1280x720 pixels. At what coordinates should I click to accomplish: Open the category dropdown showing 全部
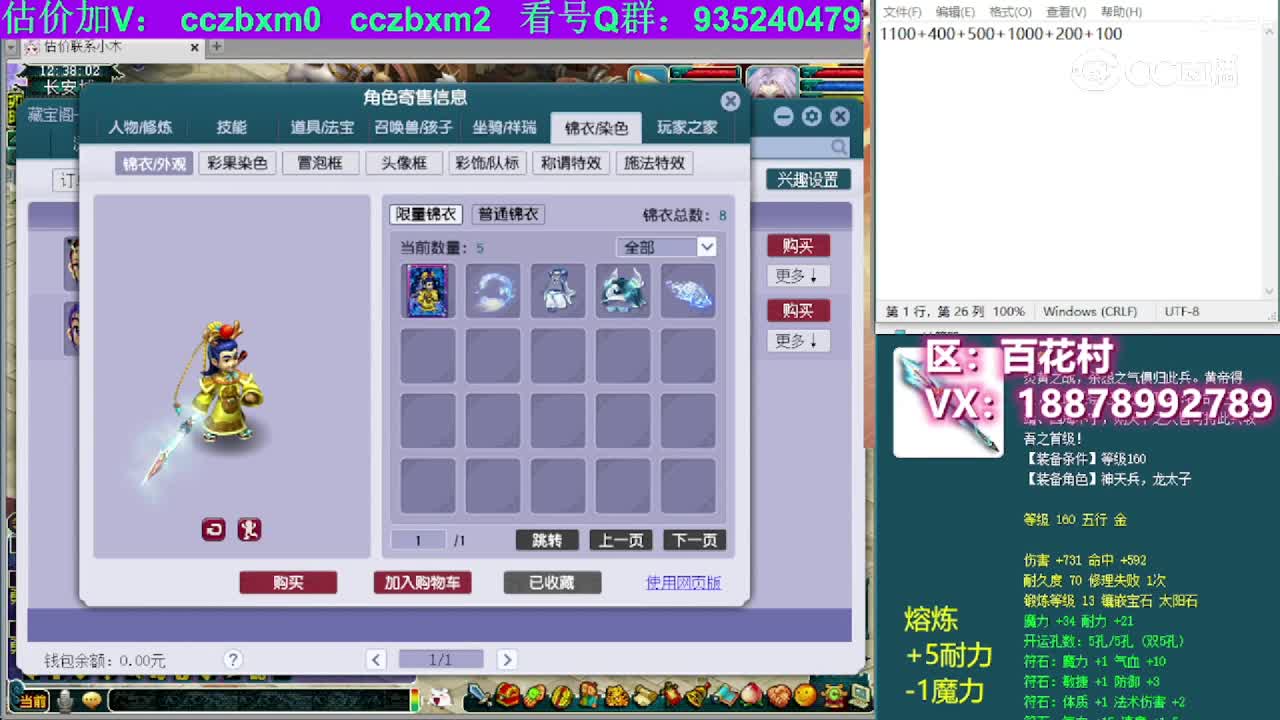[666, 247]
